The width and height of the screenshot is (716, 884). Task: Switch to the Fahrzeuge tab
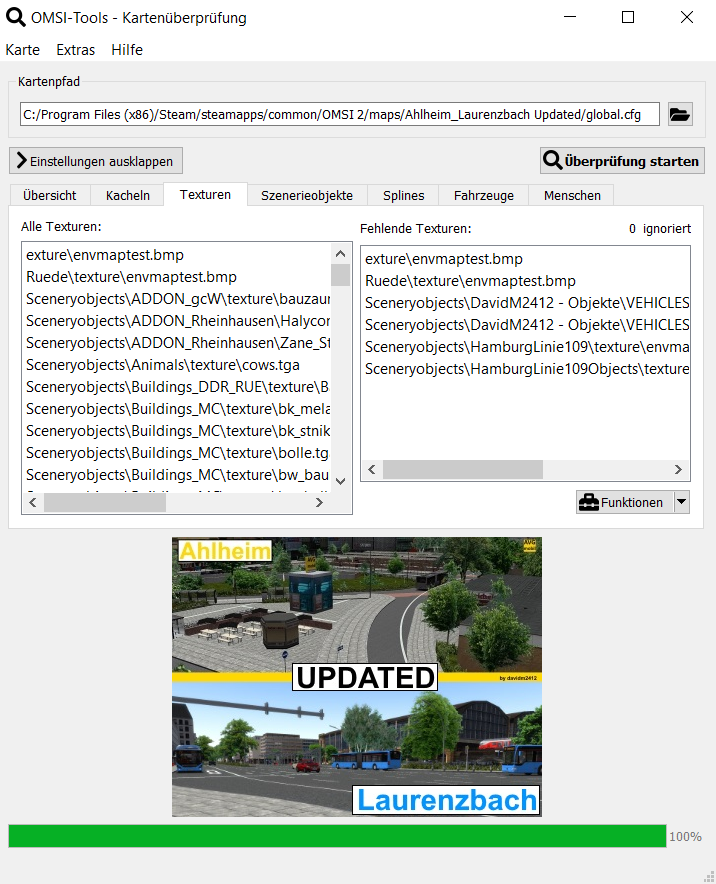(x=483, y=196)
